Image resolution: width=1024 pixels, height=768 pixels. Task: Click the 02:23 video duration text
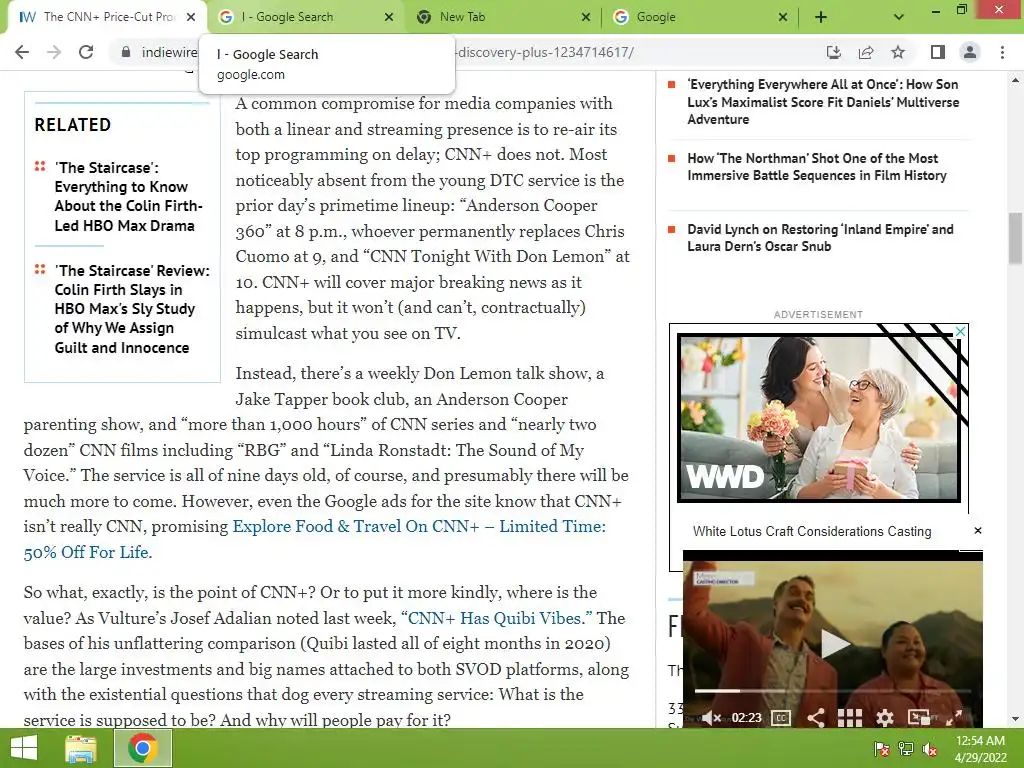pos(746,718)
